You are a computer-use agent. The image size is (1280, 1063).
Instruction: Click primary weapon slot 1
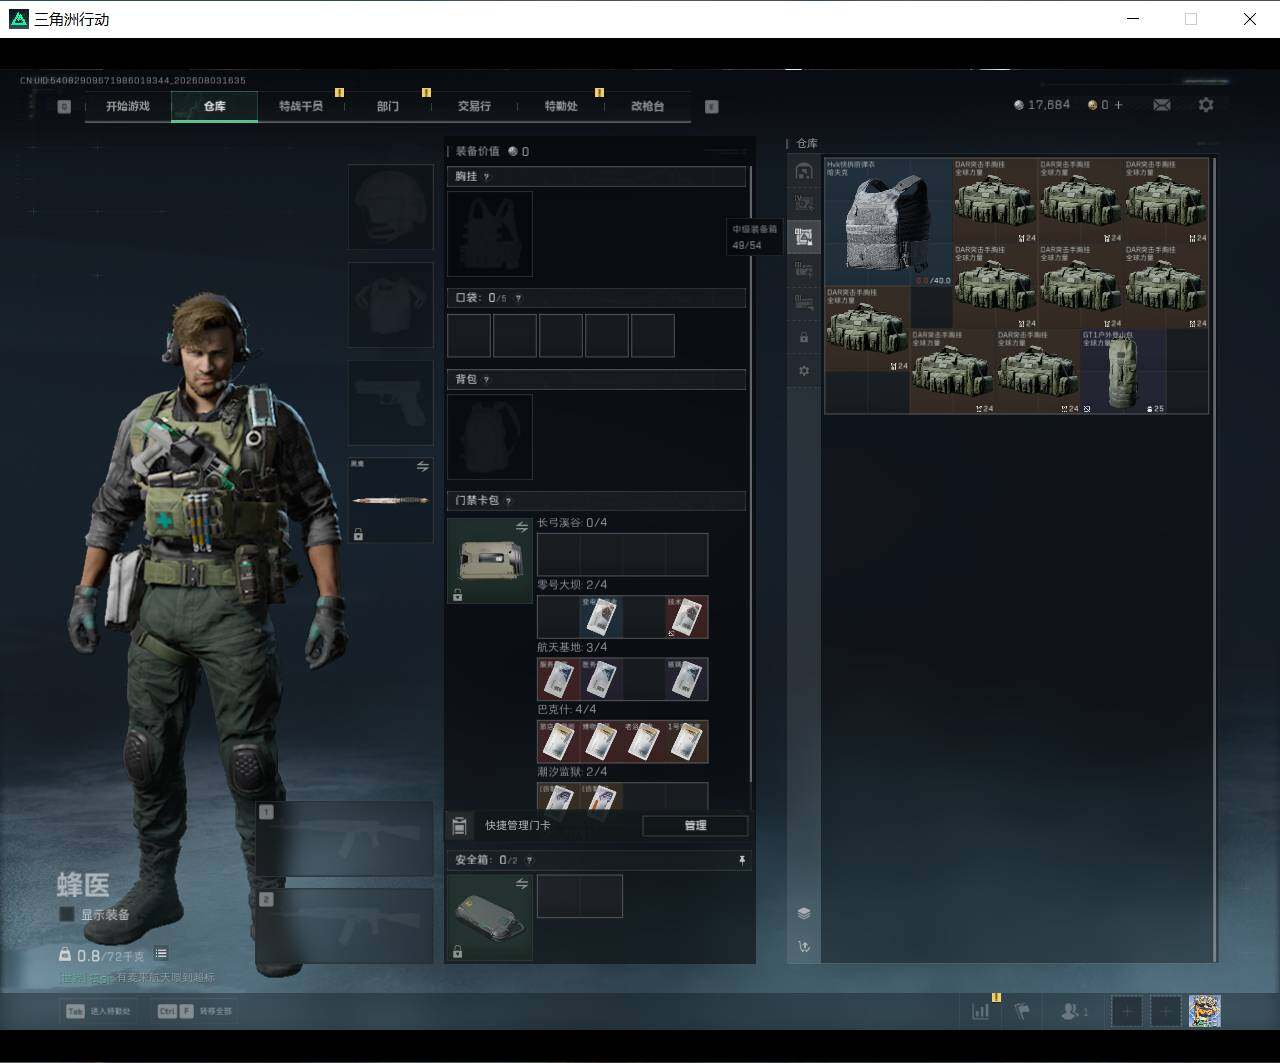pos(345,839)
